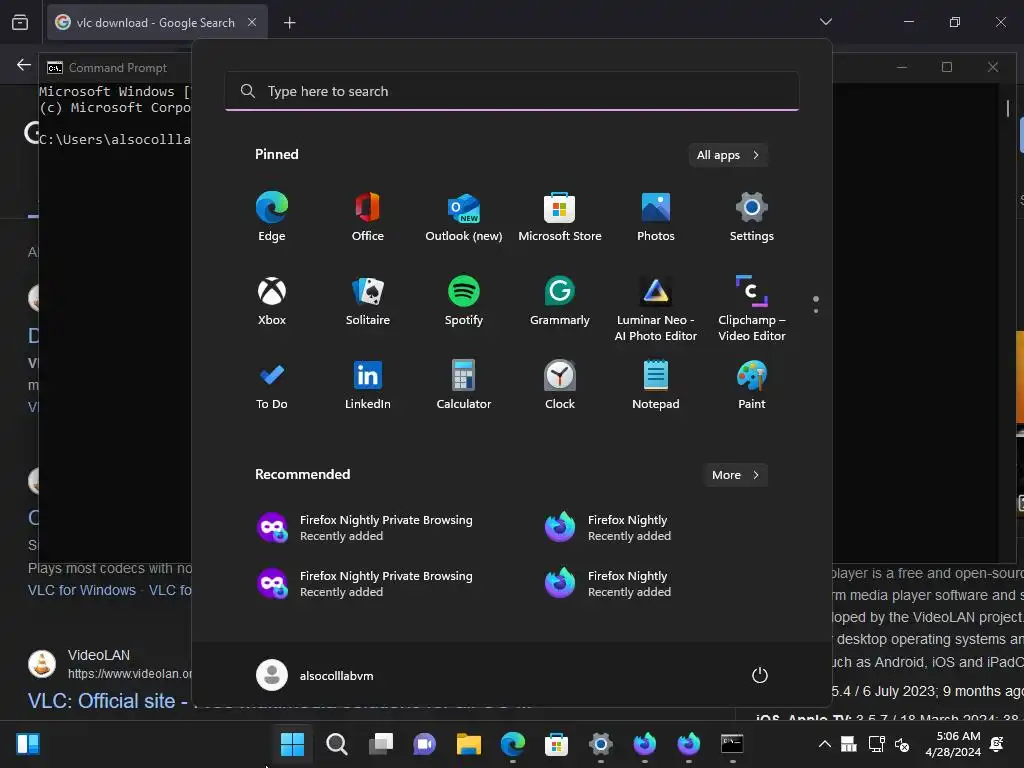Launch Spotify app

click(x=464, y=301)
